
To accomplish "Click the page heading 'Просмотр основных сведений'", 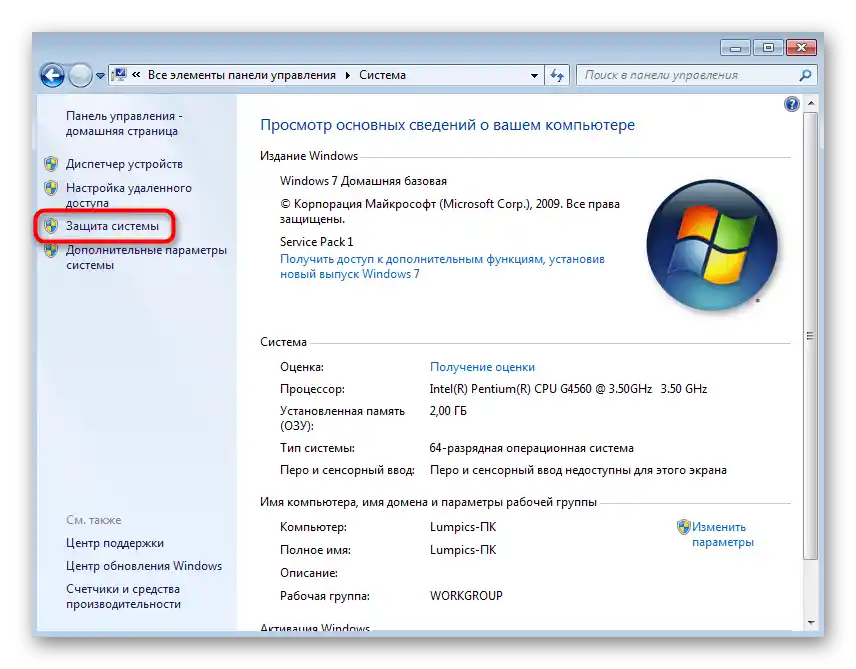I will (448, 125).
